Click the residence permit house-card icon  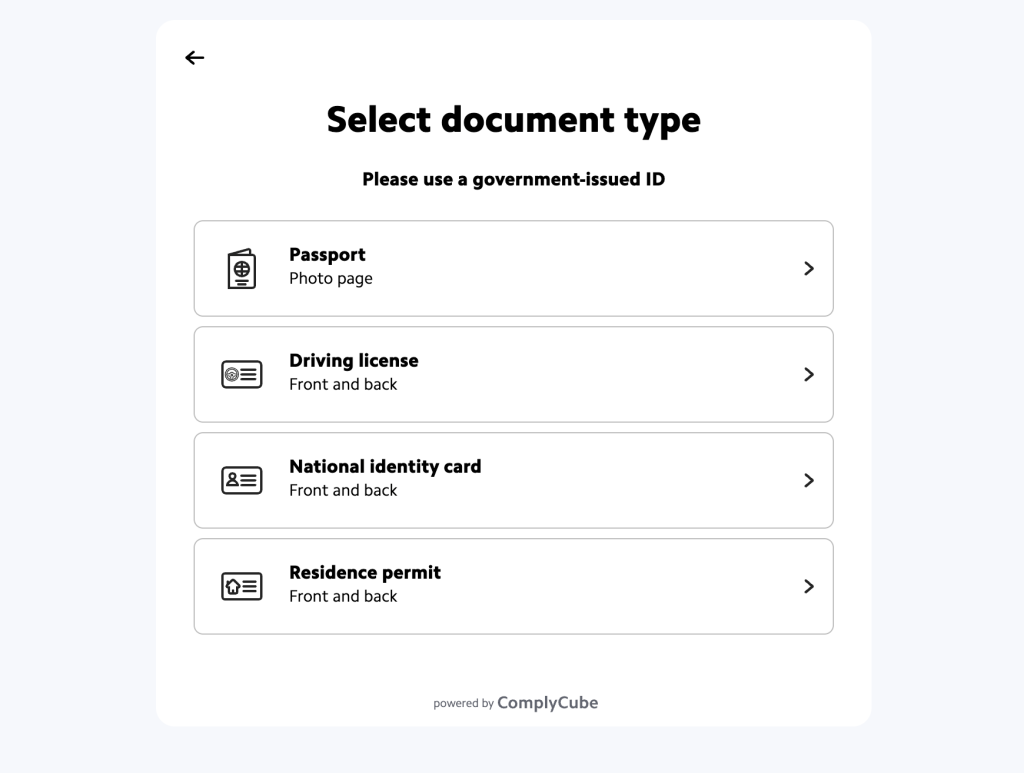point(241,587)
